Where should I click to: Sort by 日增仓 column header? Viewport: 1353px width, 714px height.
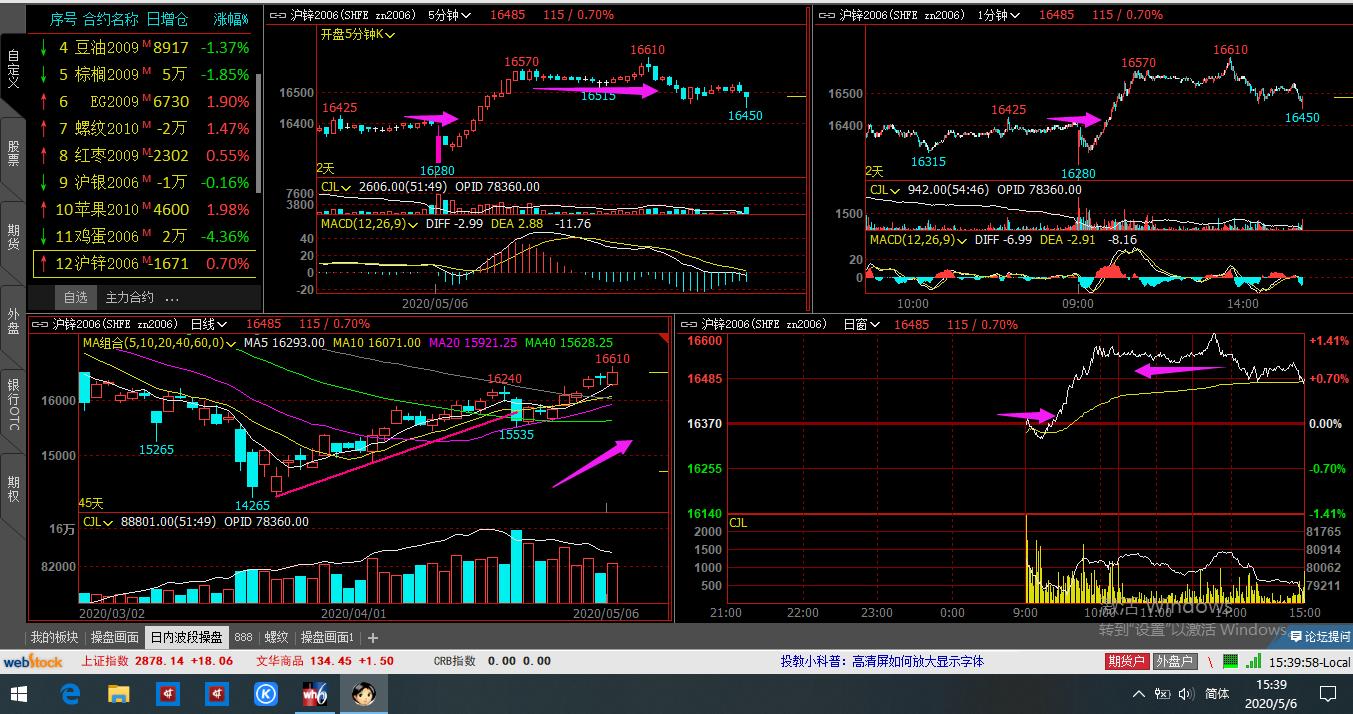(x=168, y=19)
